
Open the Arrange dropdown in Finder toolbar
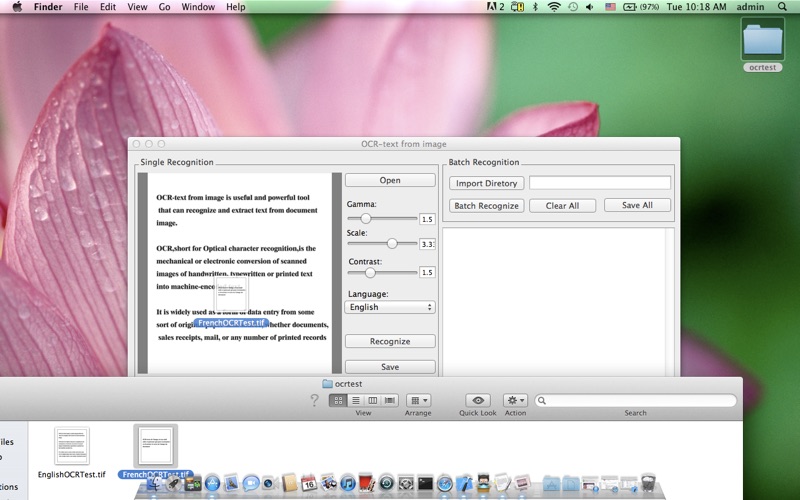click(x=418, y=401)
